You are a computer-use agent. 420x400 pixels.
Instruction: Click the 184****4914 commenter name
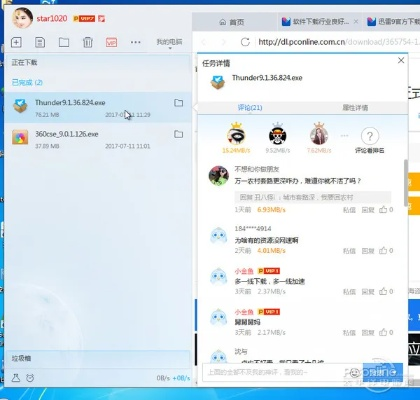253,229
